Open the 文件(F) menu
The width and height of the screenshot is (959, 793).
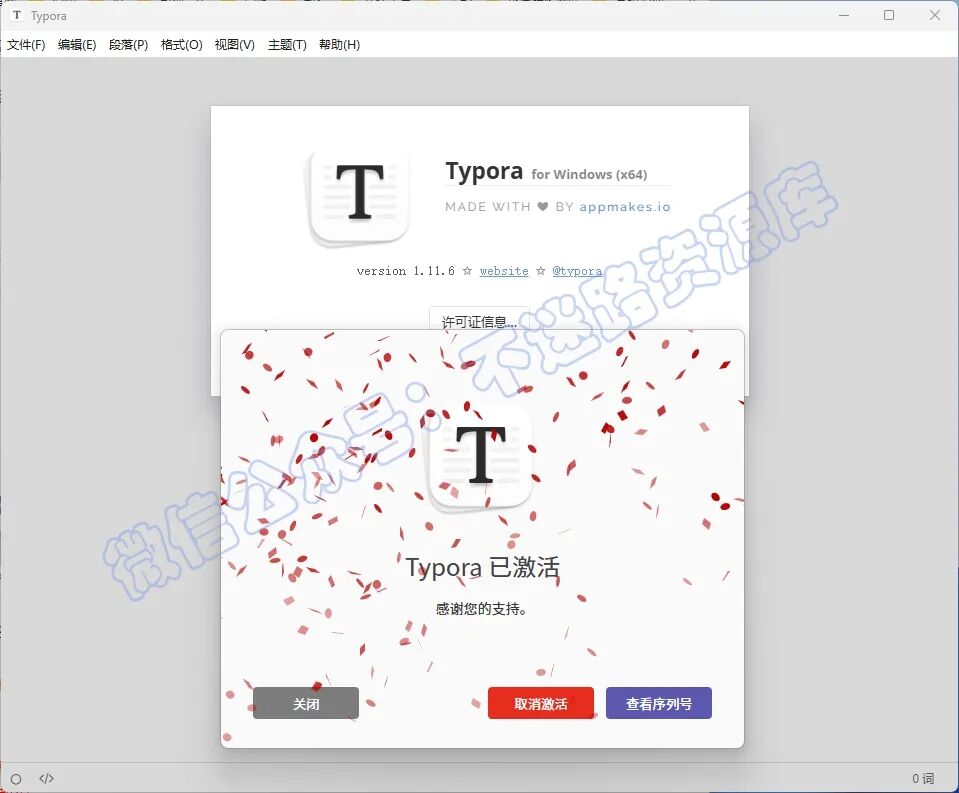tap(26, 45)
